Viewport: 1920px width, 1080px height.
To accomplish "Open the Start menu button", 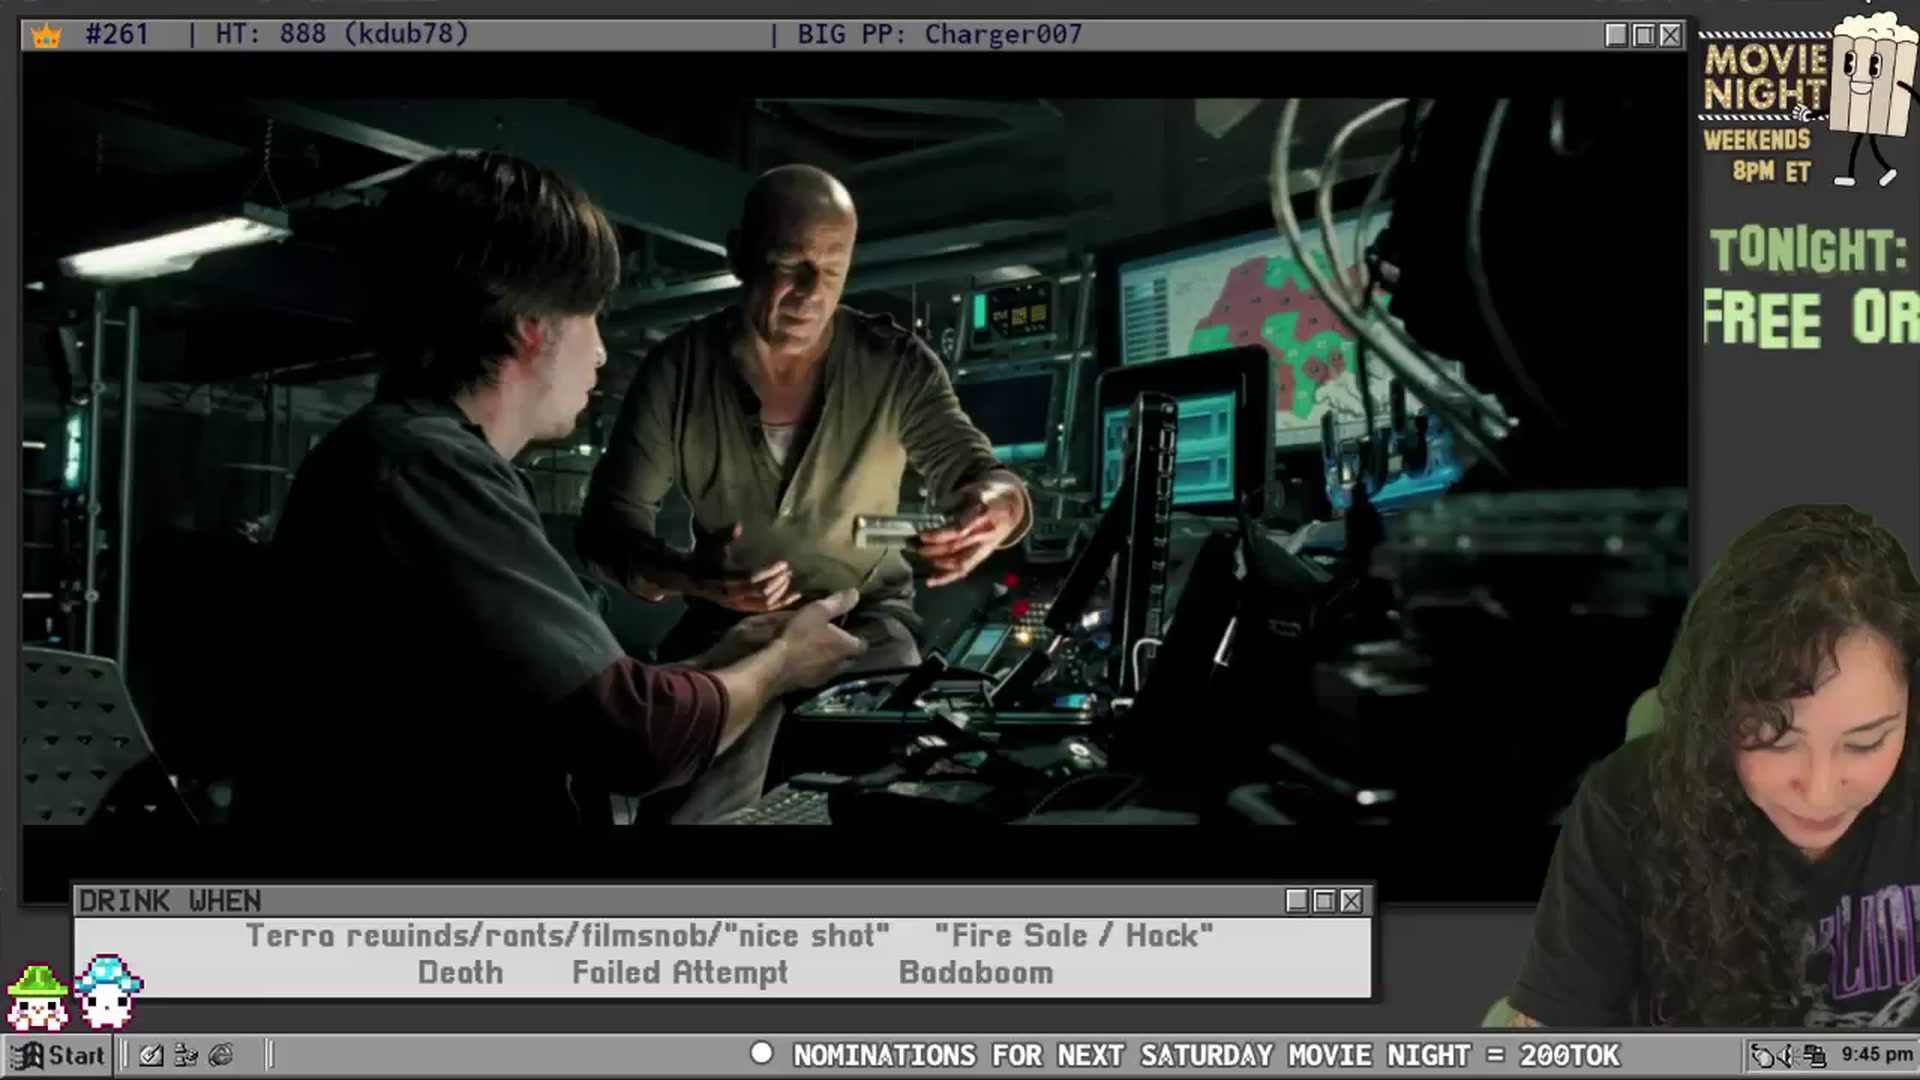I will [58, 1055].
